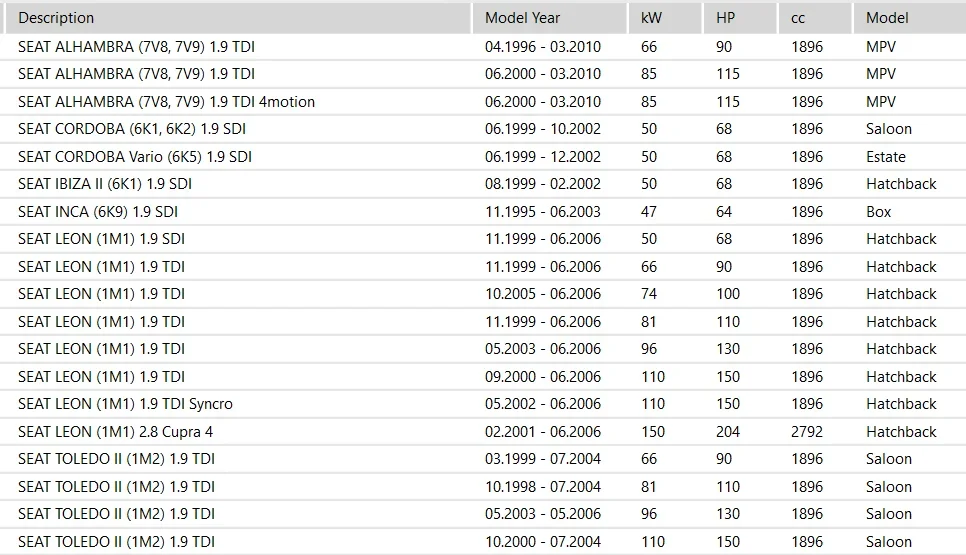
Task: Select the SEAT ALHAMBRA 1.9 TDI 4motion row
Action: point(166,102)
